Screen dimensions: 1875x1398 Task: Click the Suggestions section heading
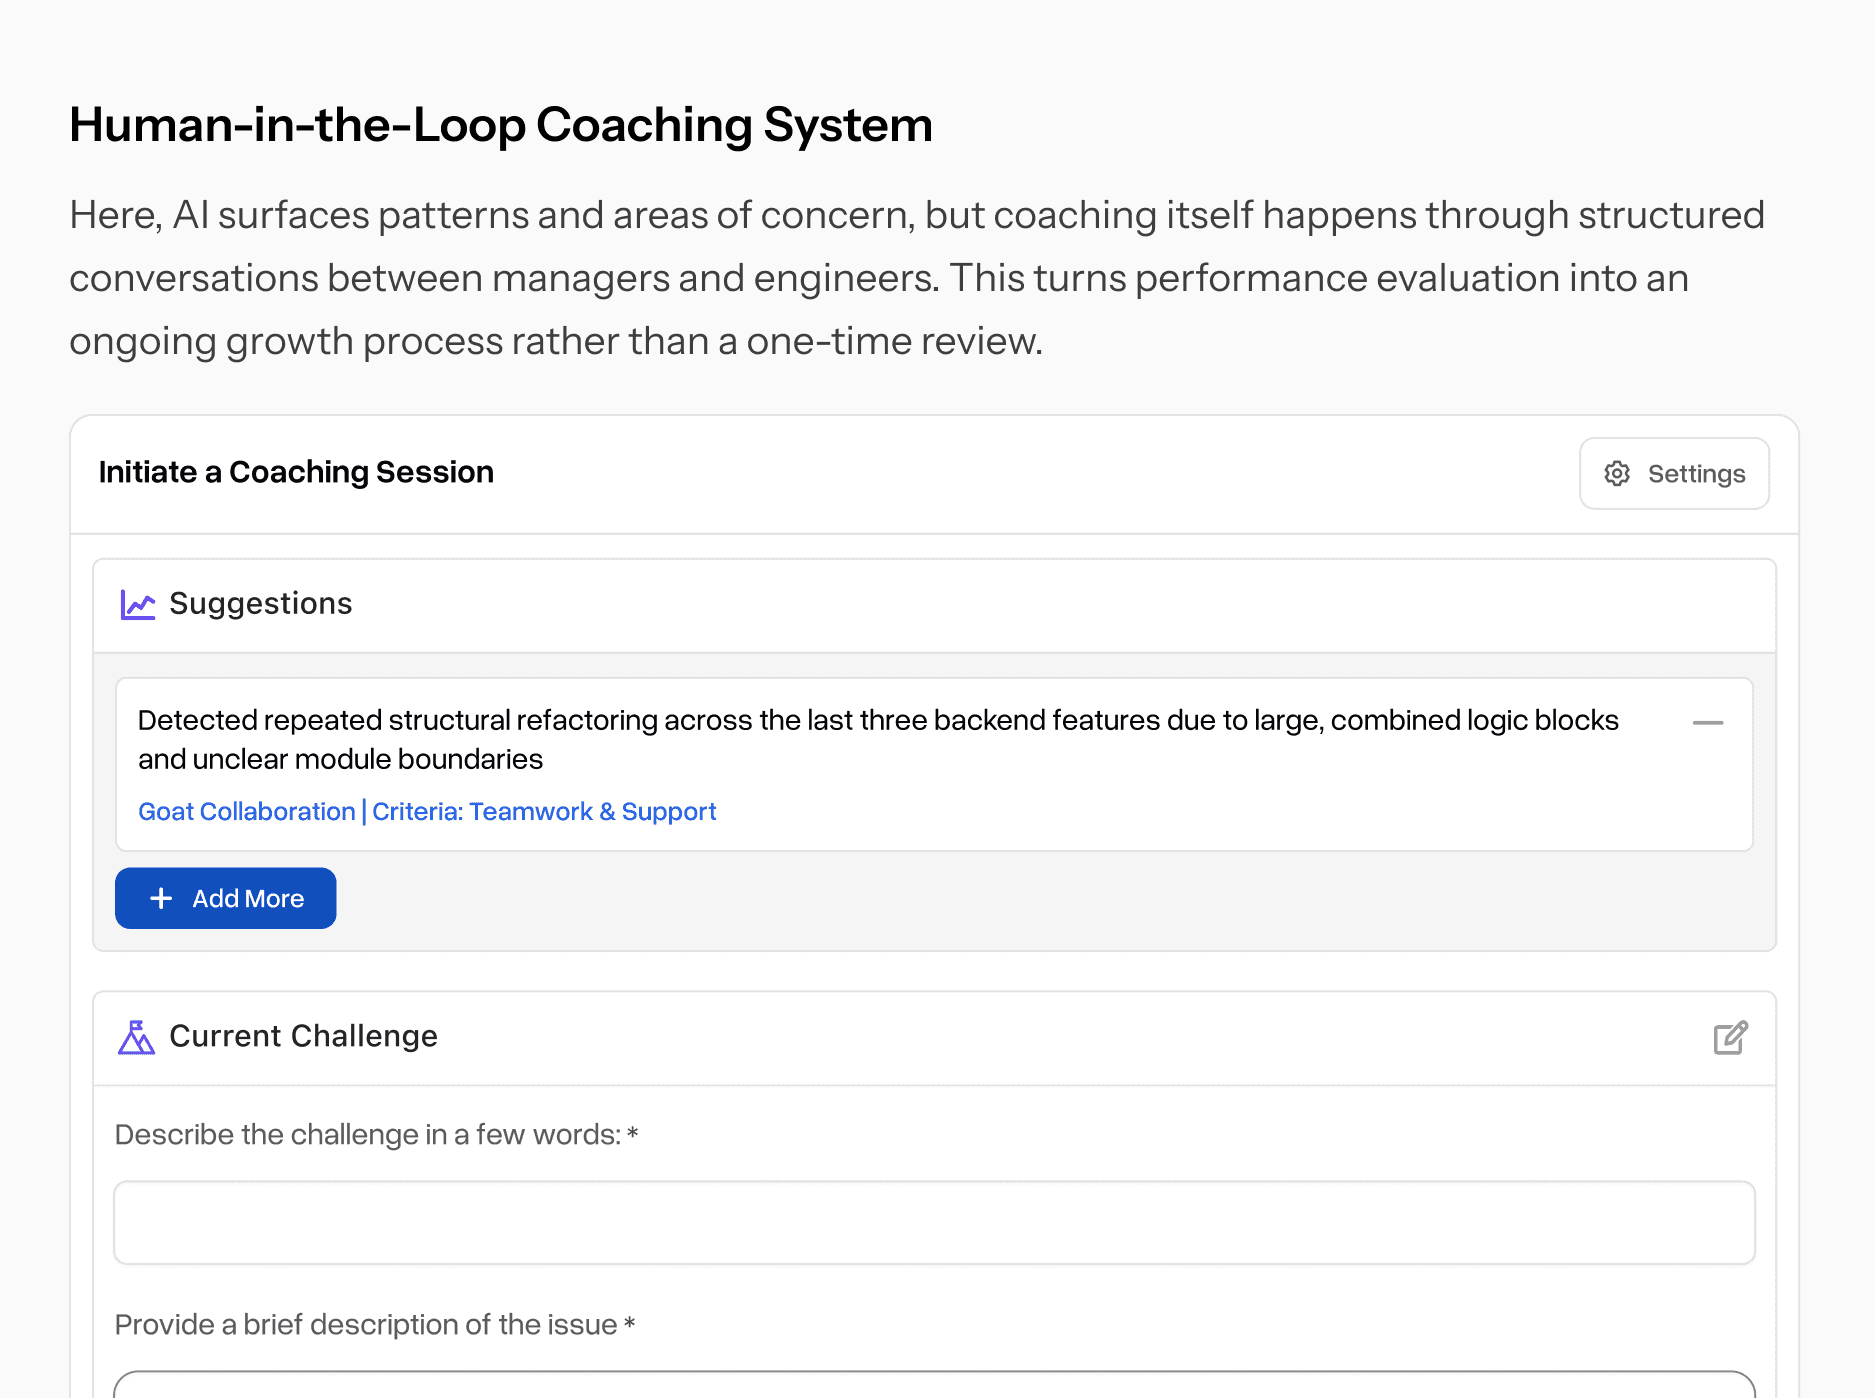260,604
